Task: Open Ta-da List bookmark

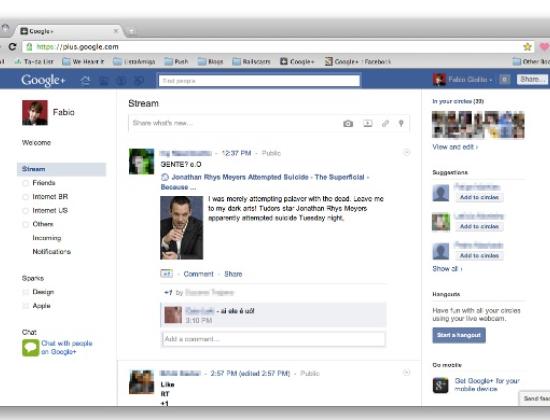Action: coord(34,61)
